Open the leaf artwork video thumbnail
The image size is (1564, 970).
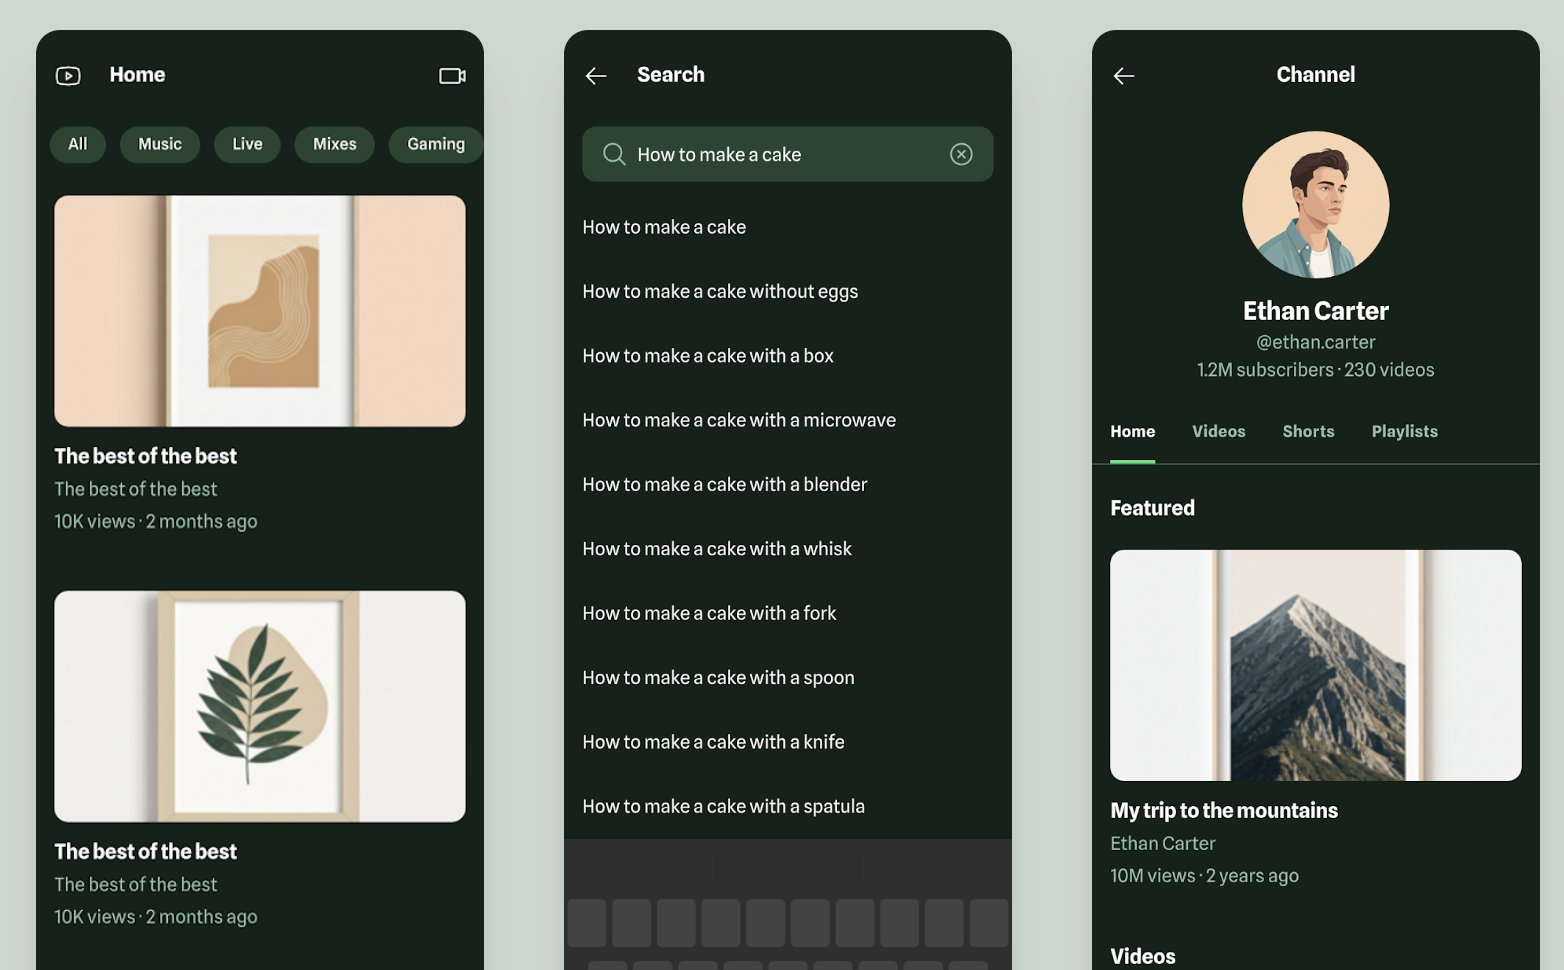[x=259, y=706]
